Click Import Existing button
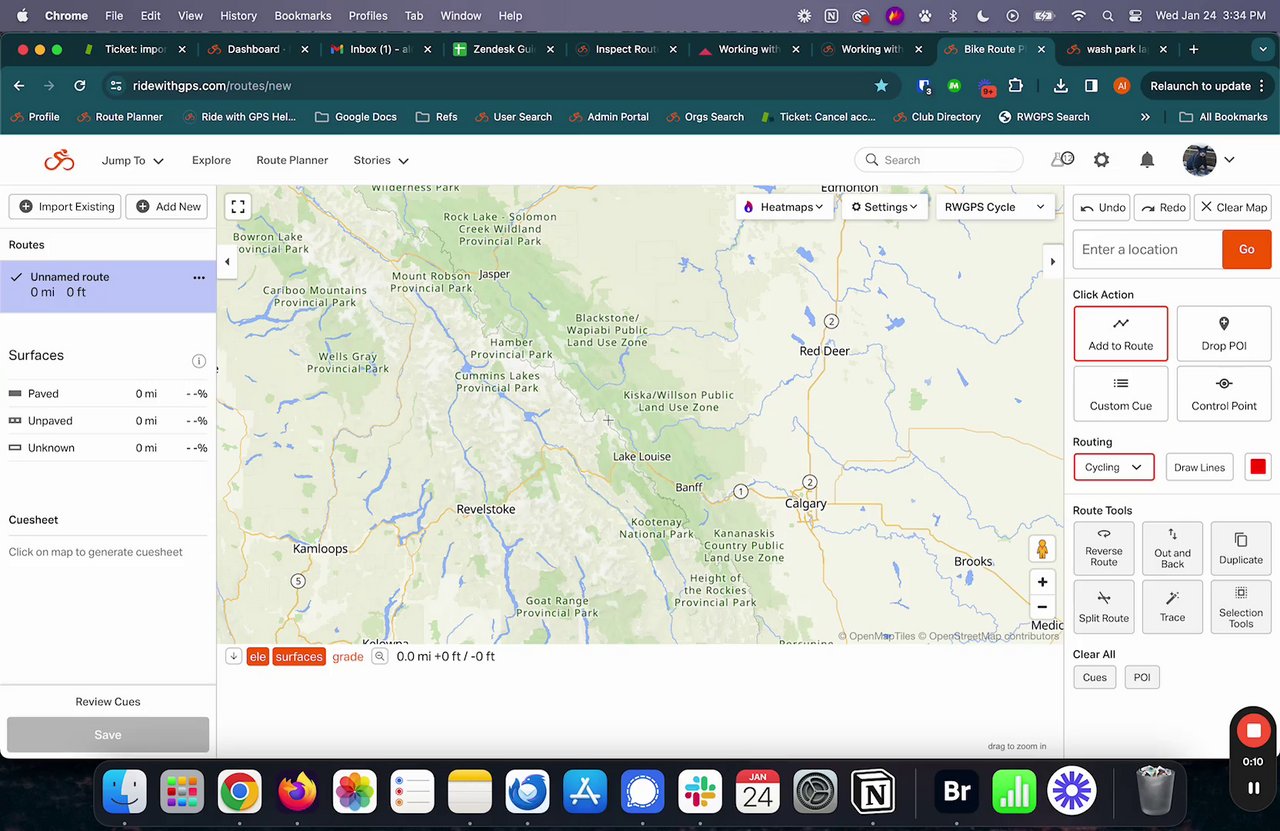The height and width of the screenshot is (831, 1280). click(66, 207)
